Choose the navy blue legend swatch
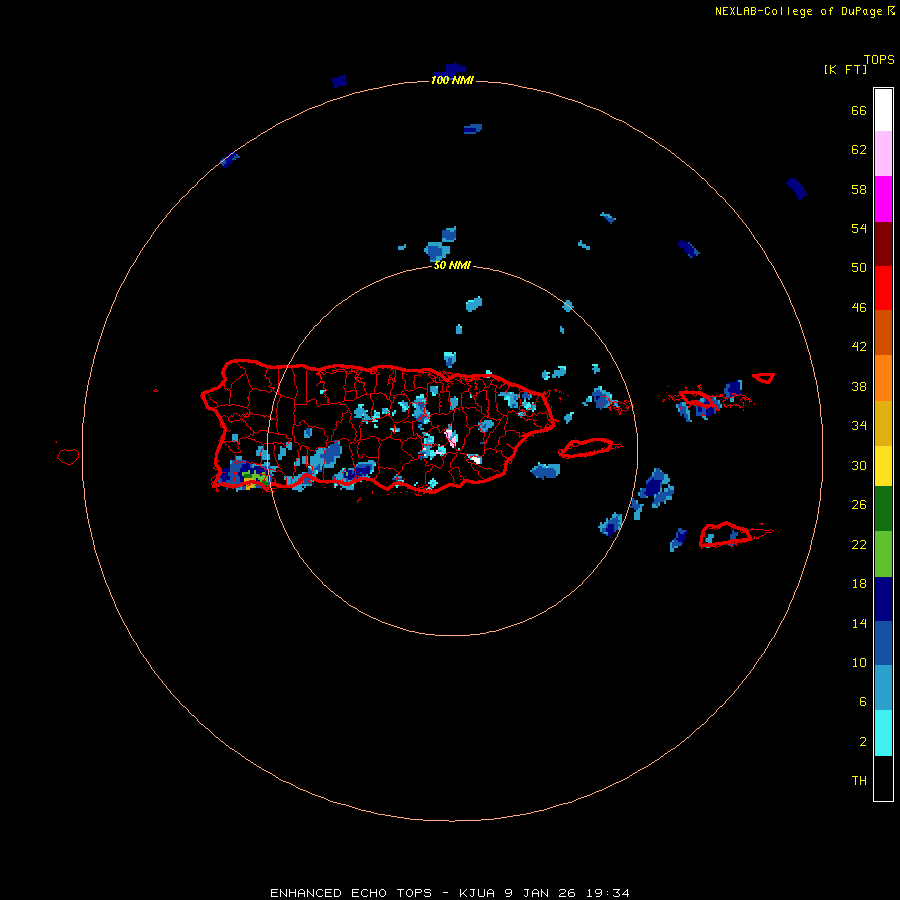Image resolution: width=900 pixels, height=900 pixels. (x=883, y=599)
